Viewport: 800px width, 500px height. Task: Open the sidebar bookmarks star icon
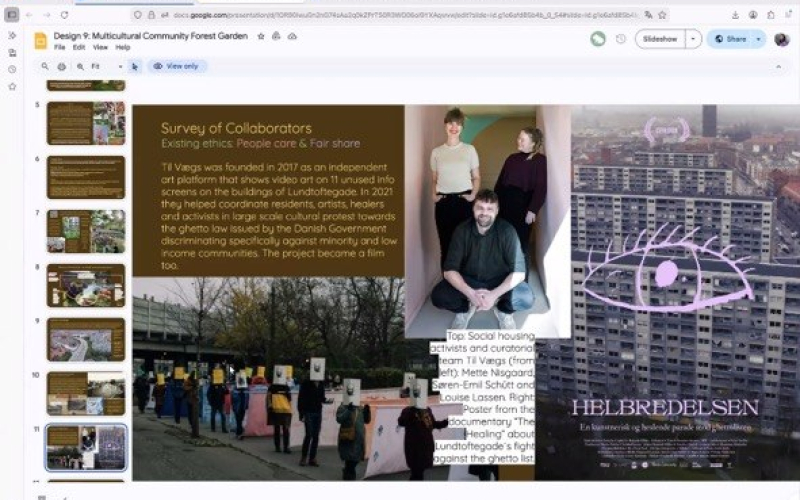click(12, 87)
